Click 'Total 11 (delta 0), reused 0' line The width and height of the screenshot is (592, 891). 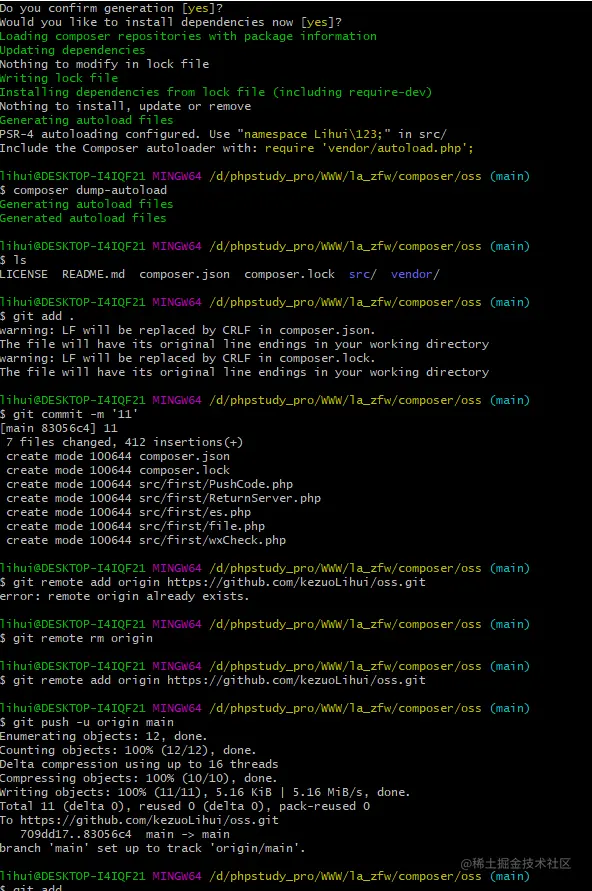[x=185, y=806]
